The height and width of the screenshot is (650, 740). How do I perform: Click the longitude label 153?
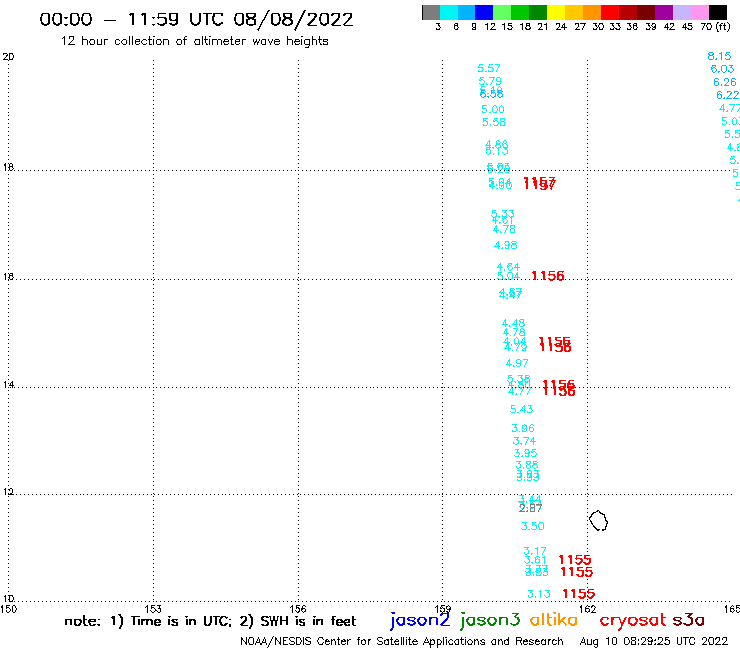(153, 609)
